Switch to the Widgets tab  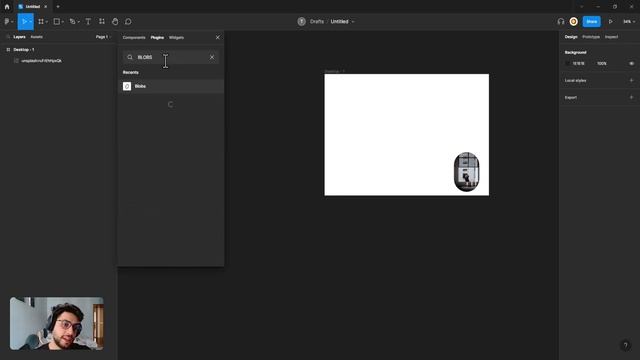click(176, 38)
